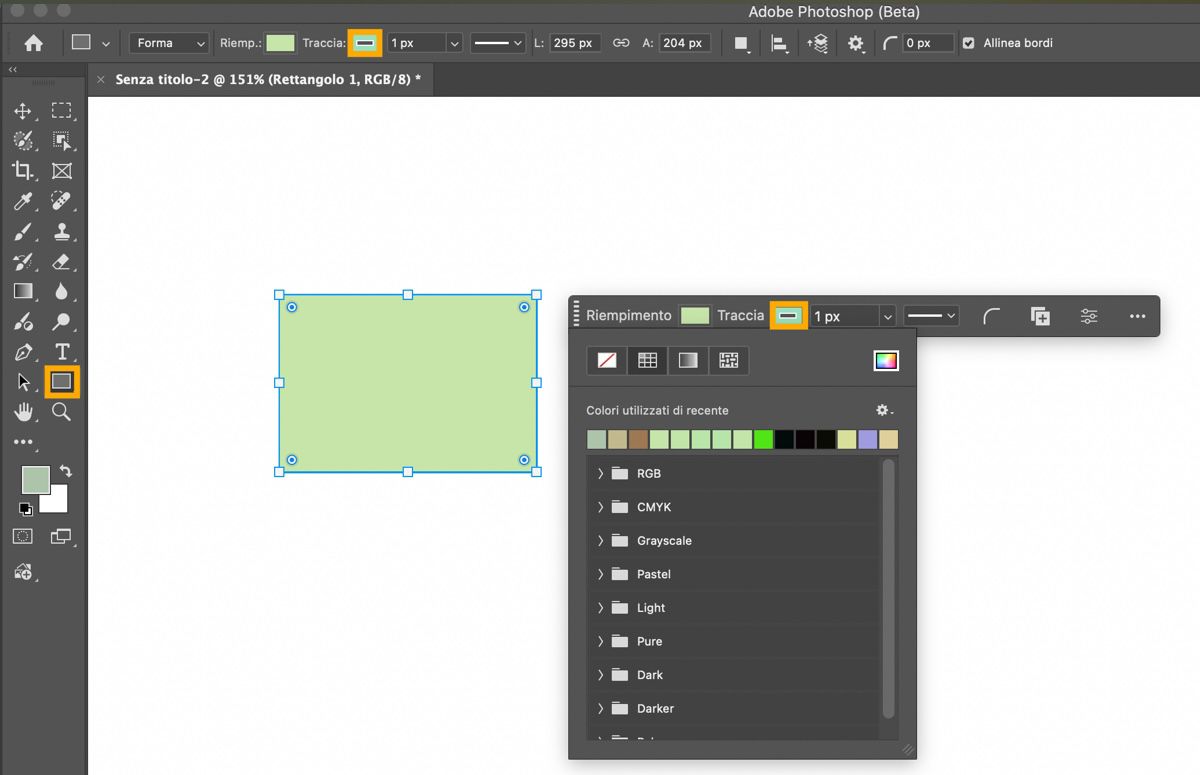
Task: Toggle the Allinea bordi checkbox
Action: tap(968, 43)
